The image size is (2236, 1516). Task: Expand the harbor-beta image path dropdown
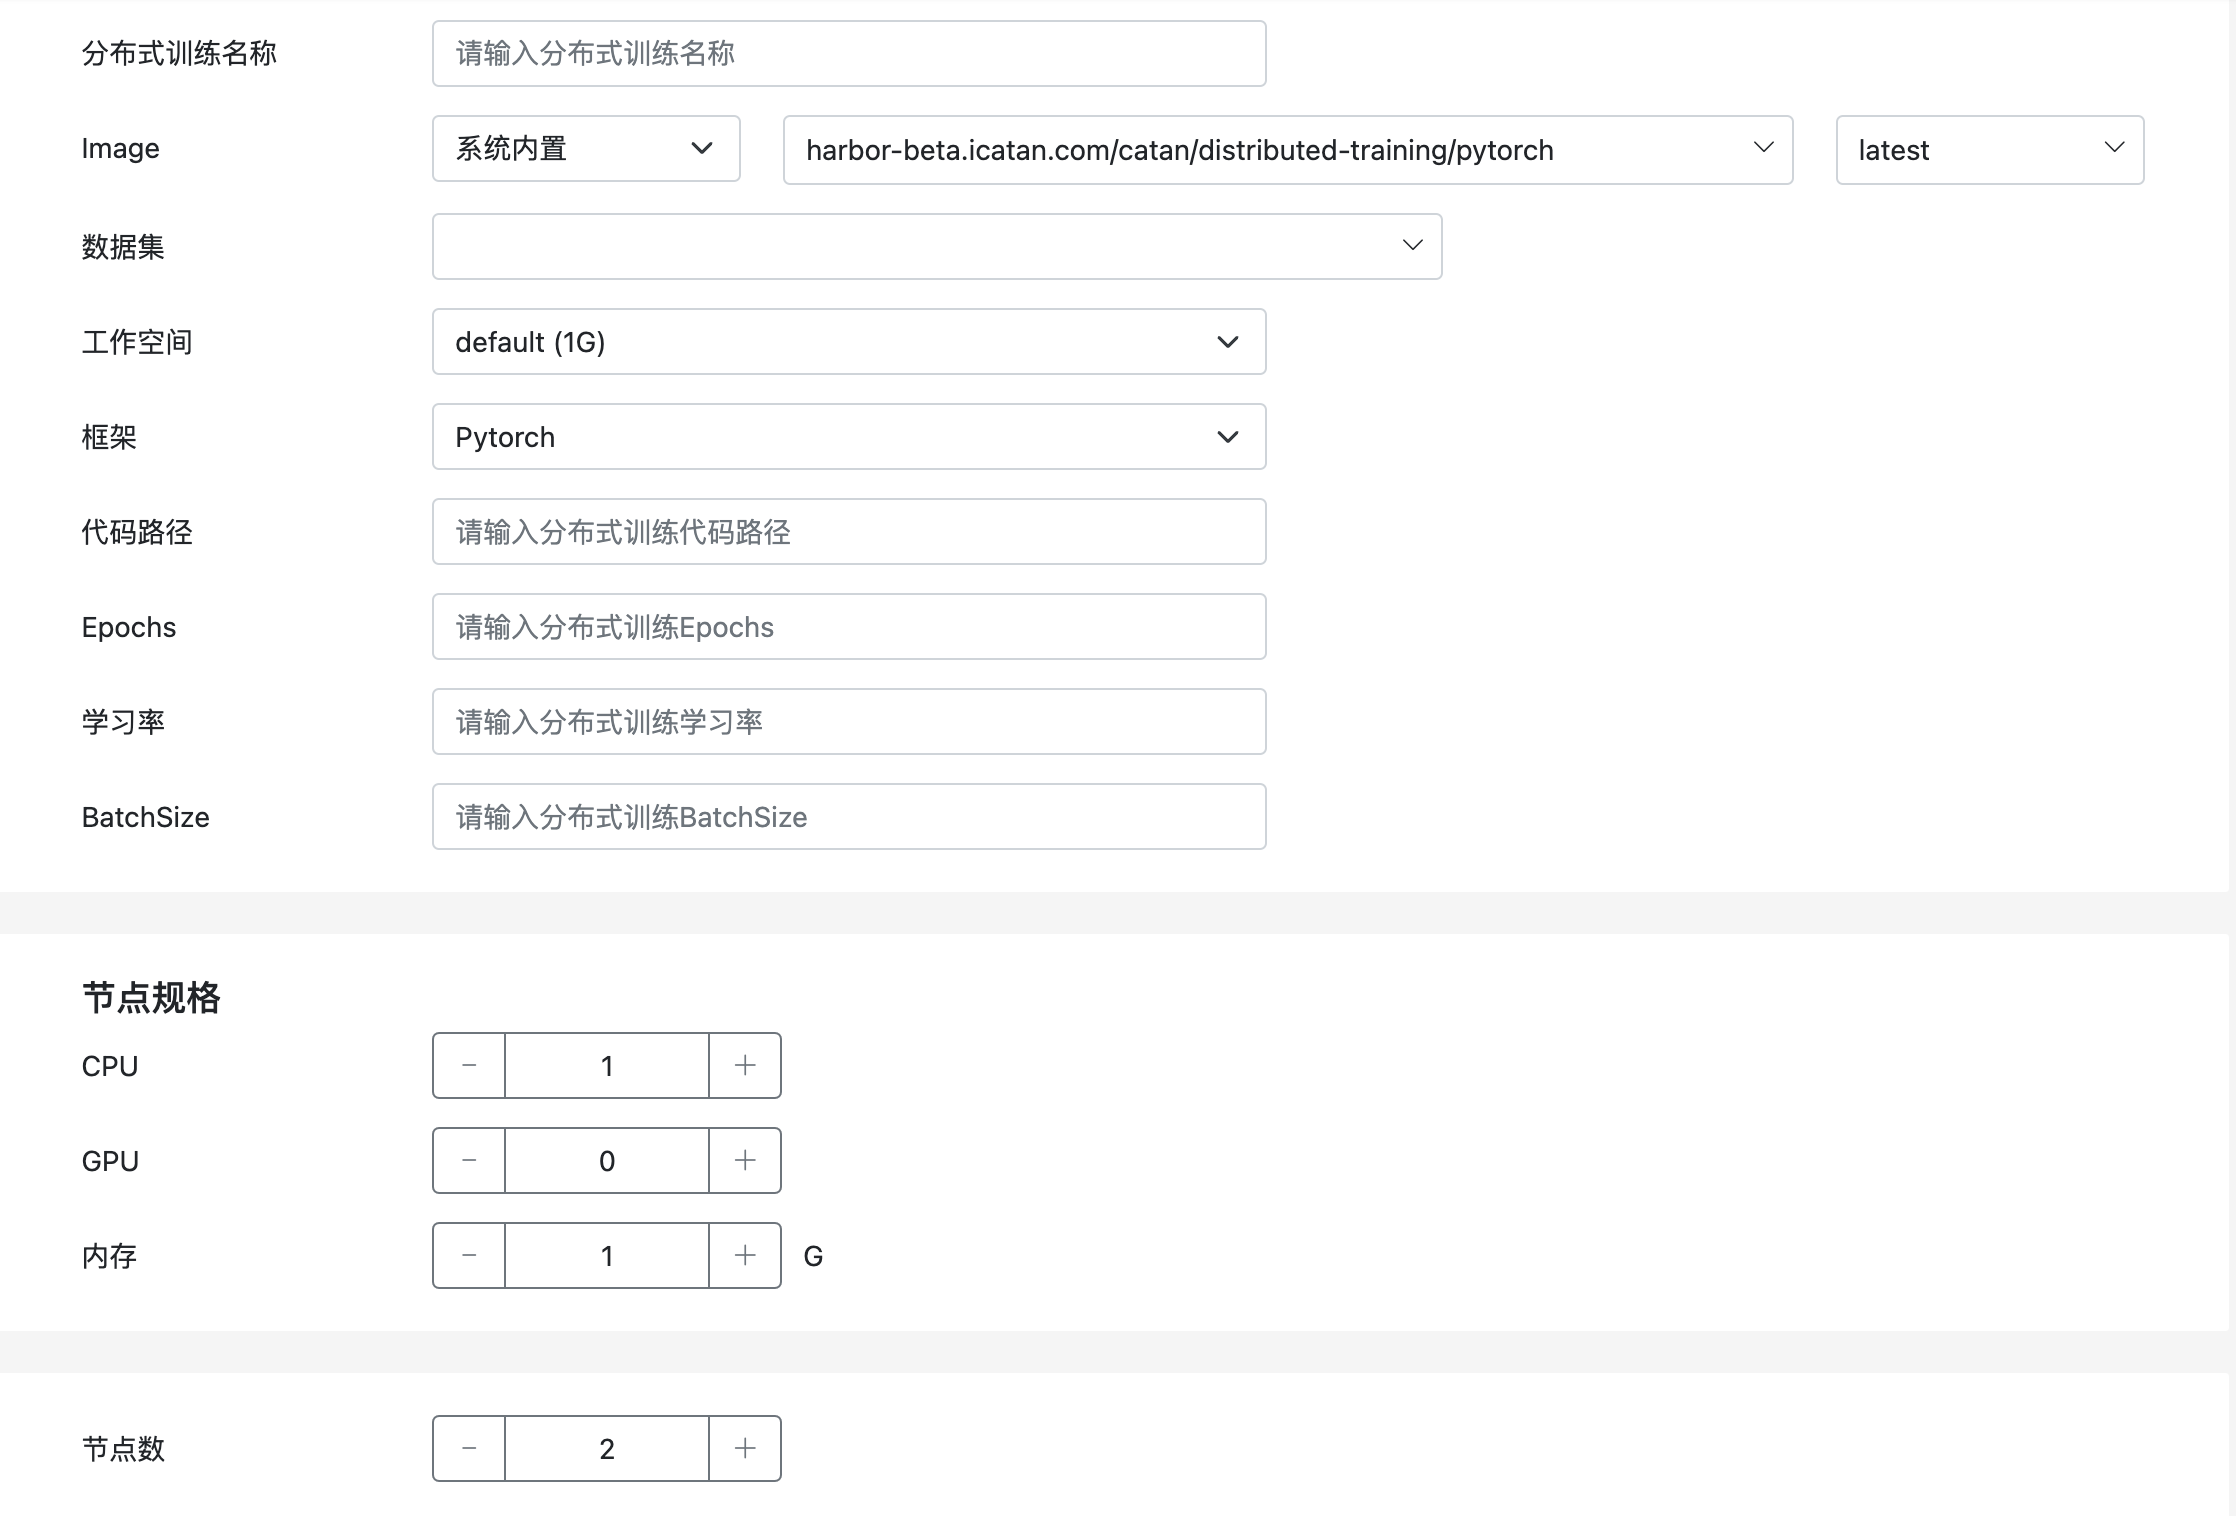pyautogui.click(x=1287, y=150)
